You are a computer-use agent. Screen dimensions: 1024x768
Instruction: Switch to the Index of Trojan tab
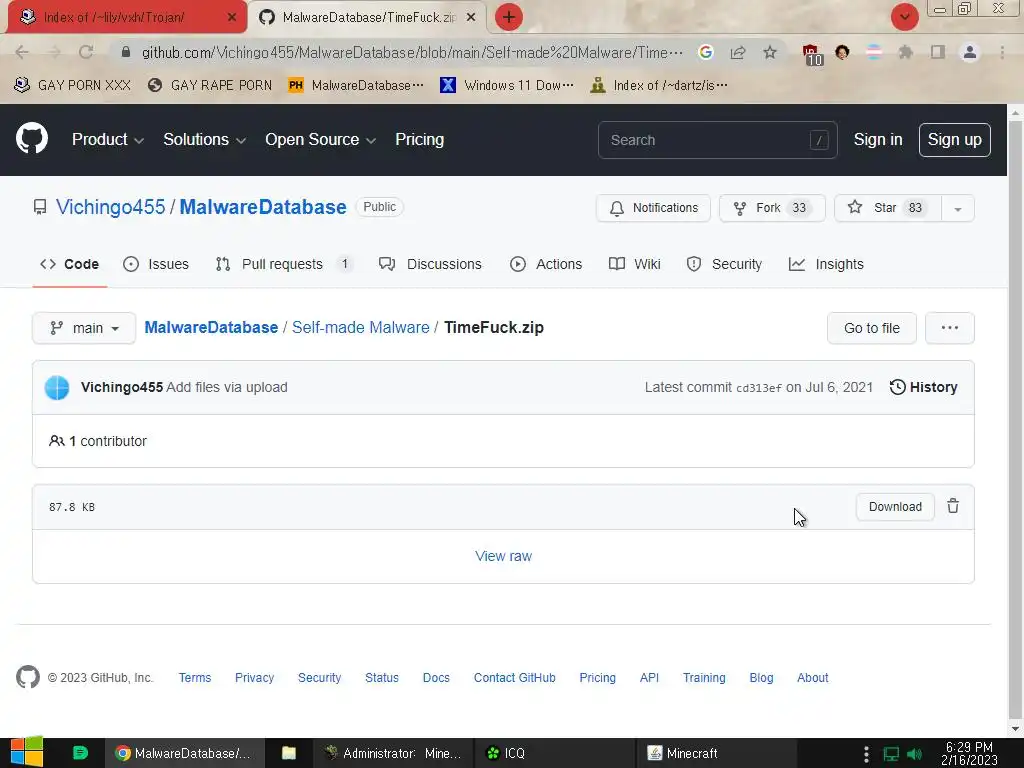pyautogui.click(x=114, y=17)
